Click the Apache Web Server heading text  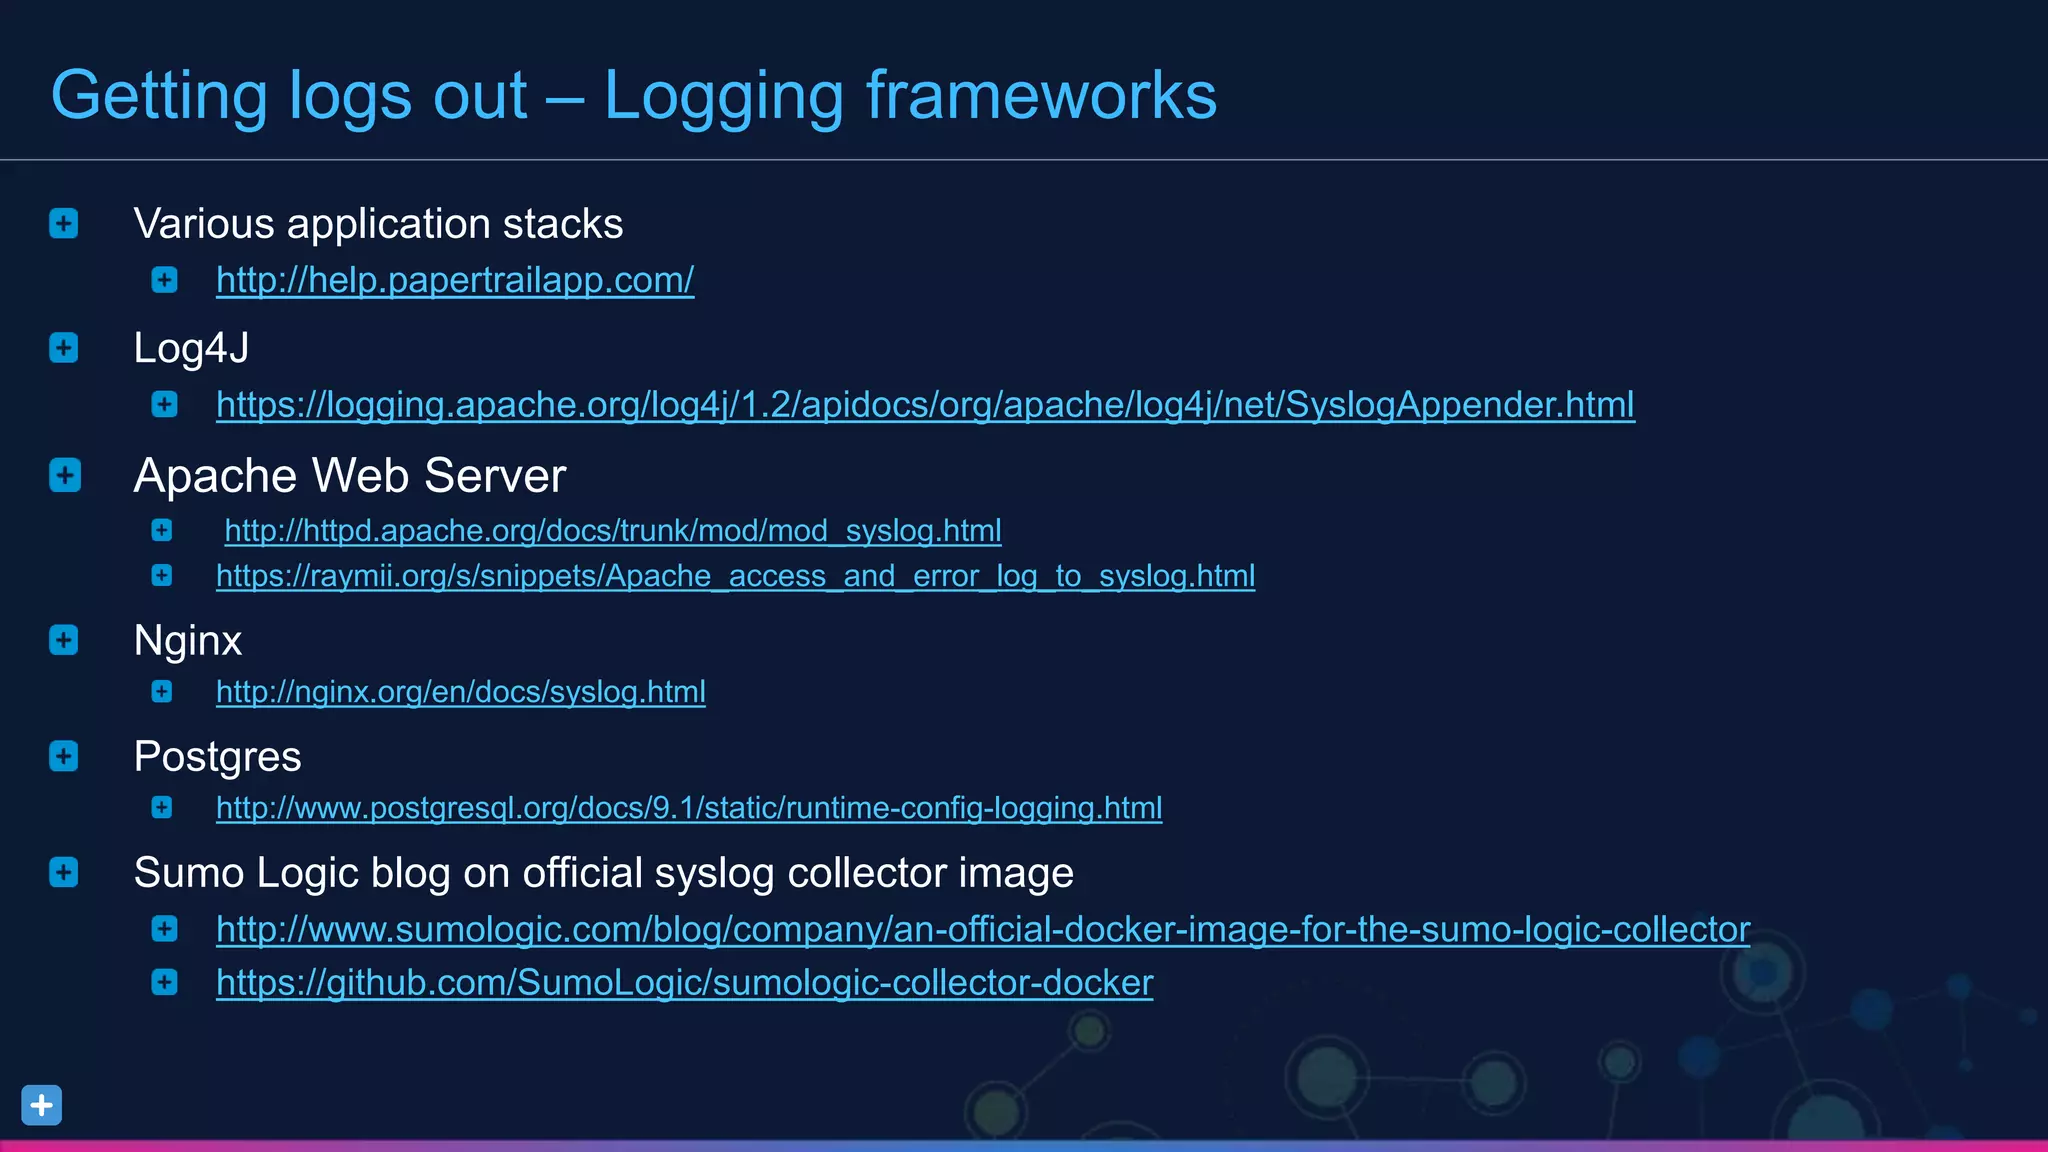coord(350,476)
